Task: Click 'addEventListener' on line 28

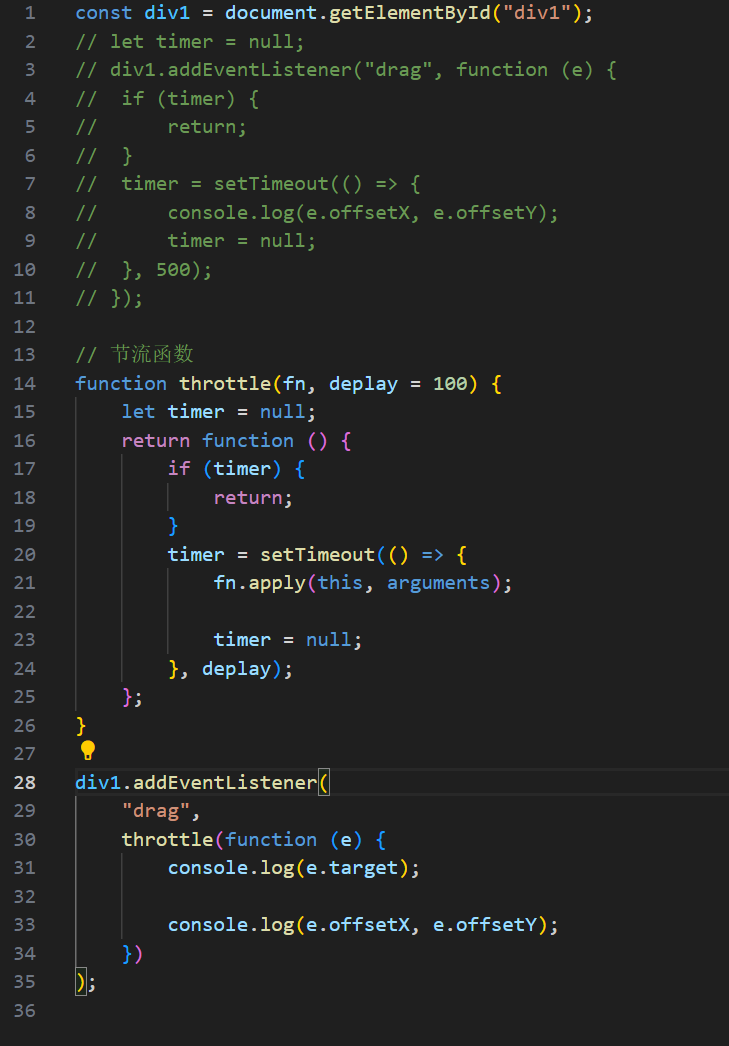Action: (225, 782)
